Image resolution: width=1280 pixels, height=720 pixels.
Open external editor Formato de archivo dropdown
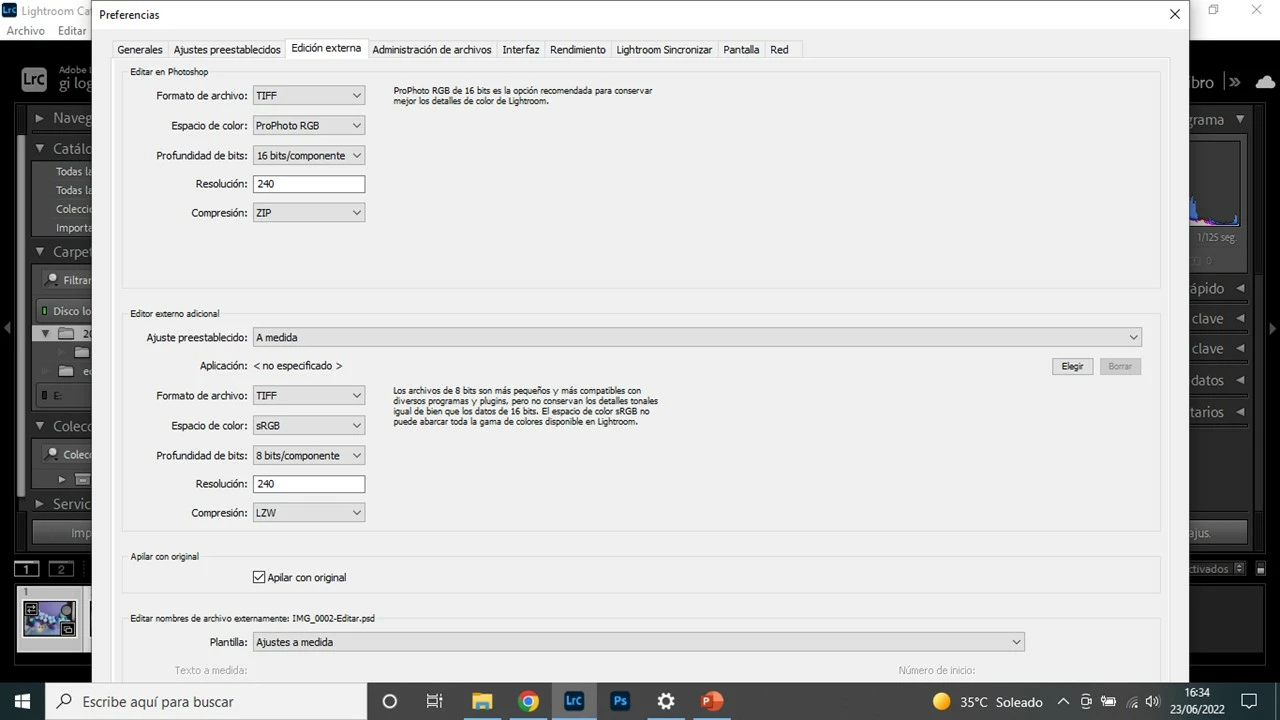[x=308, y=396]
